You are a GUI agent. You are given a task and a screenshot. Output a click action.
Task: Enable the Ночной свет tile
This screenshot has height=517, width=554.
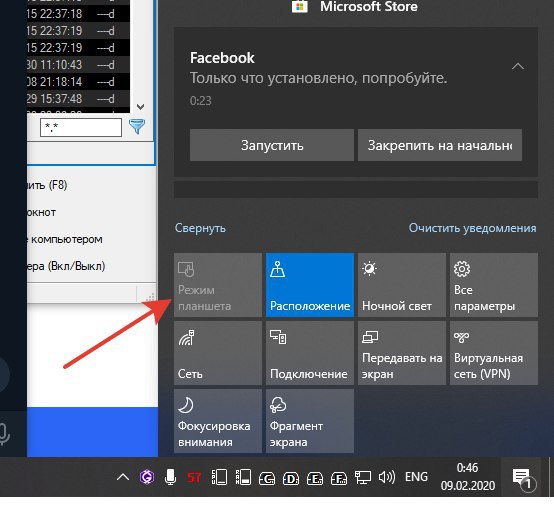pyautogui.click(x=402, y=285)
